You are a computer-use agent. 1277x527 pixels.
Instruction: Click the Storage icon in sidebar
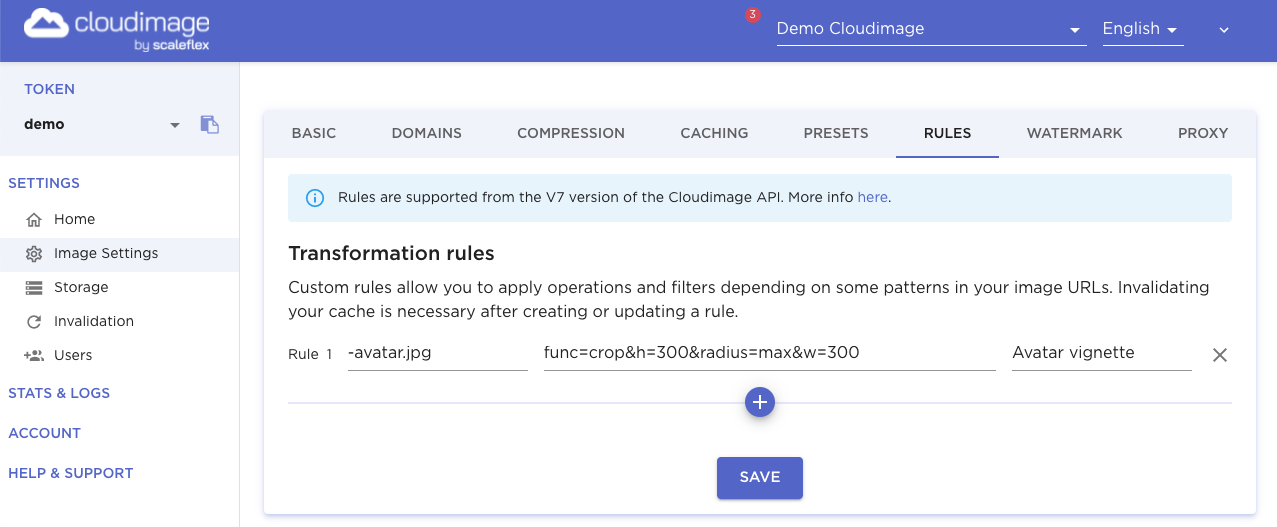(34, 287)
